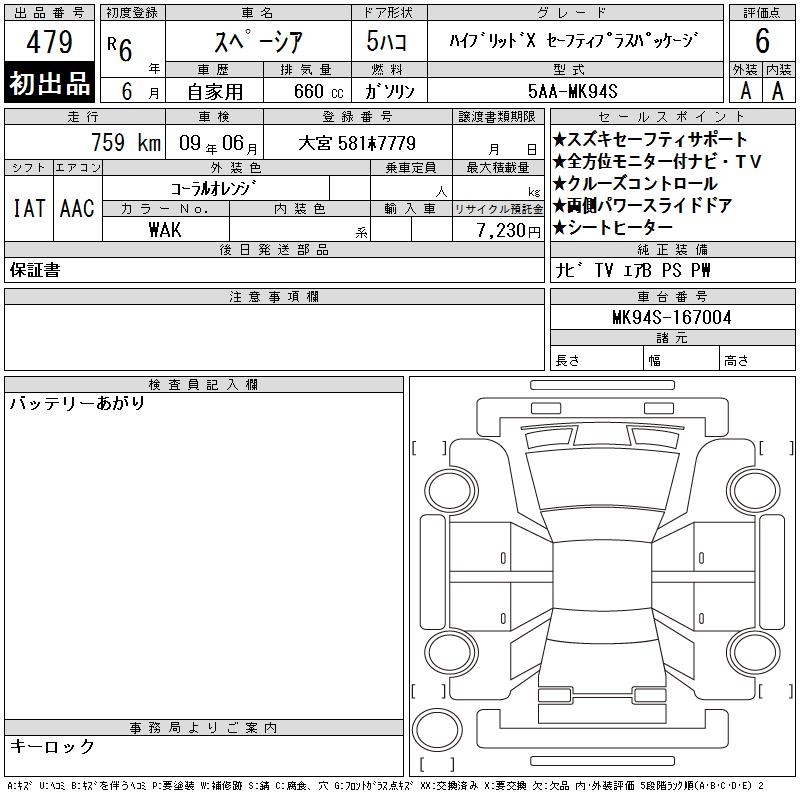Screen dimensions: 800x800
Task: Click the fuel value ガソリン
Action: pyautogui.click(x=389, y=91)
